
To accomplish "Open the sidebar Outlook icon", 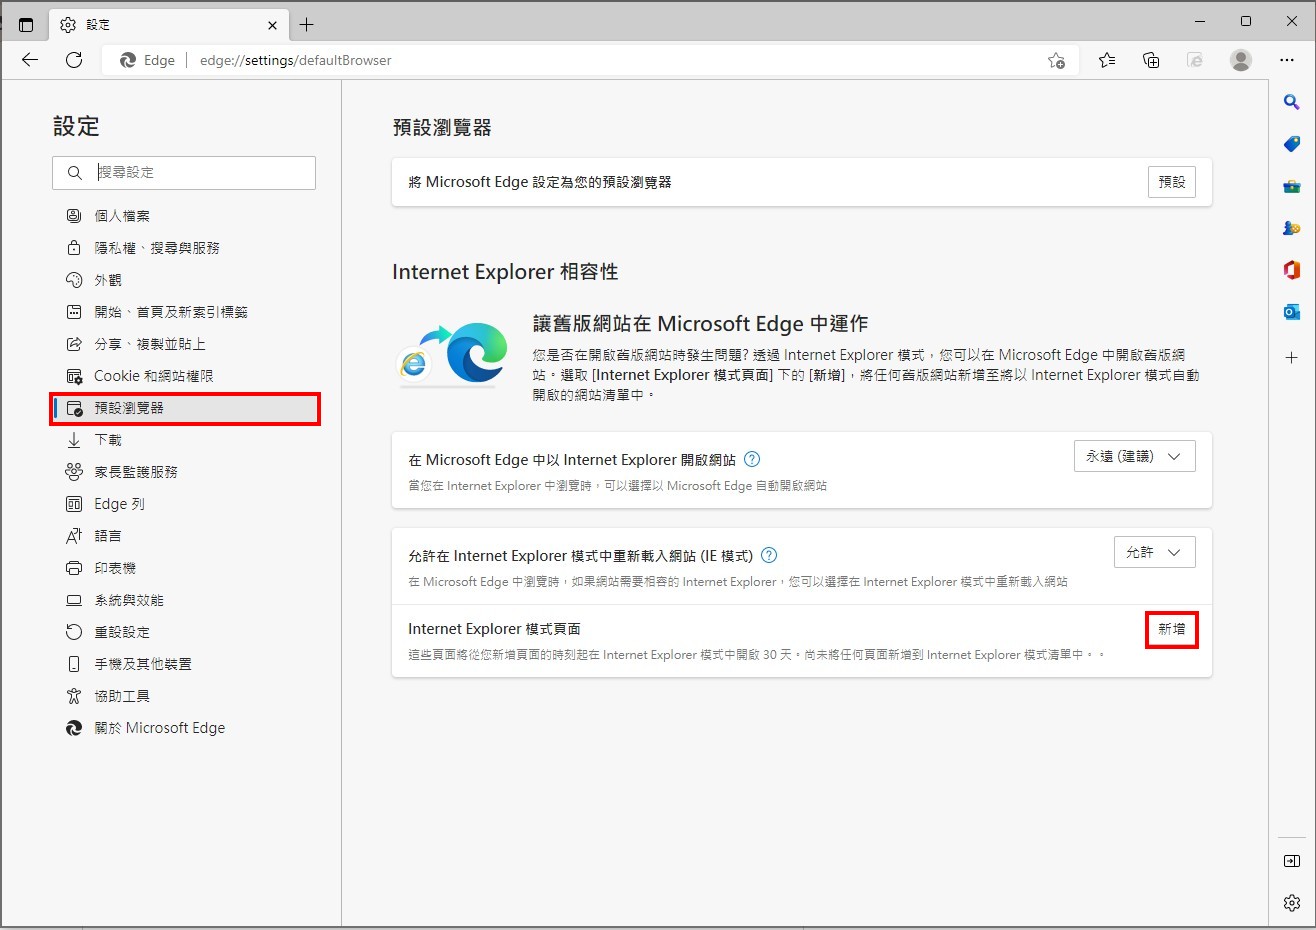I will 1292,312.
